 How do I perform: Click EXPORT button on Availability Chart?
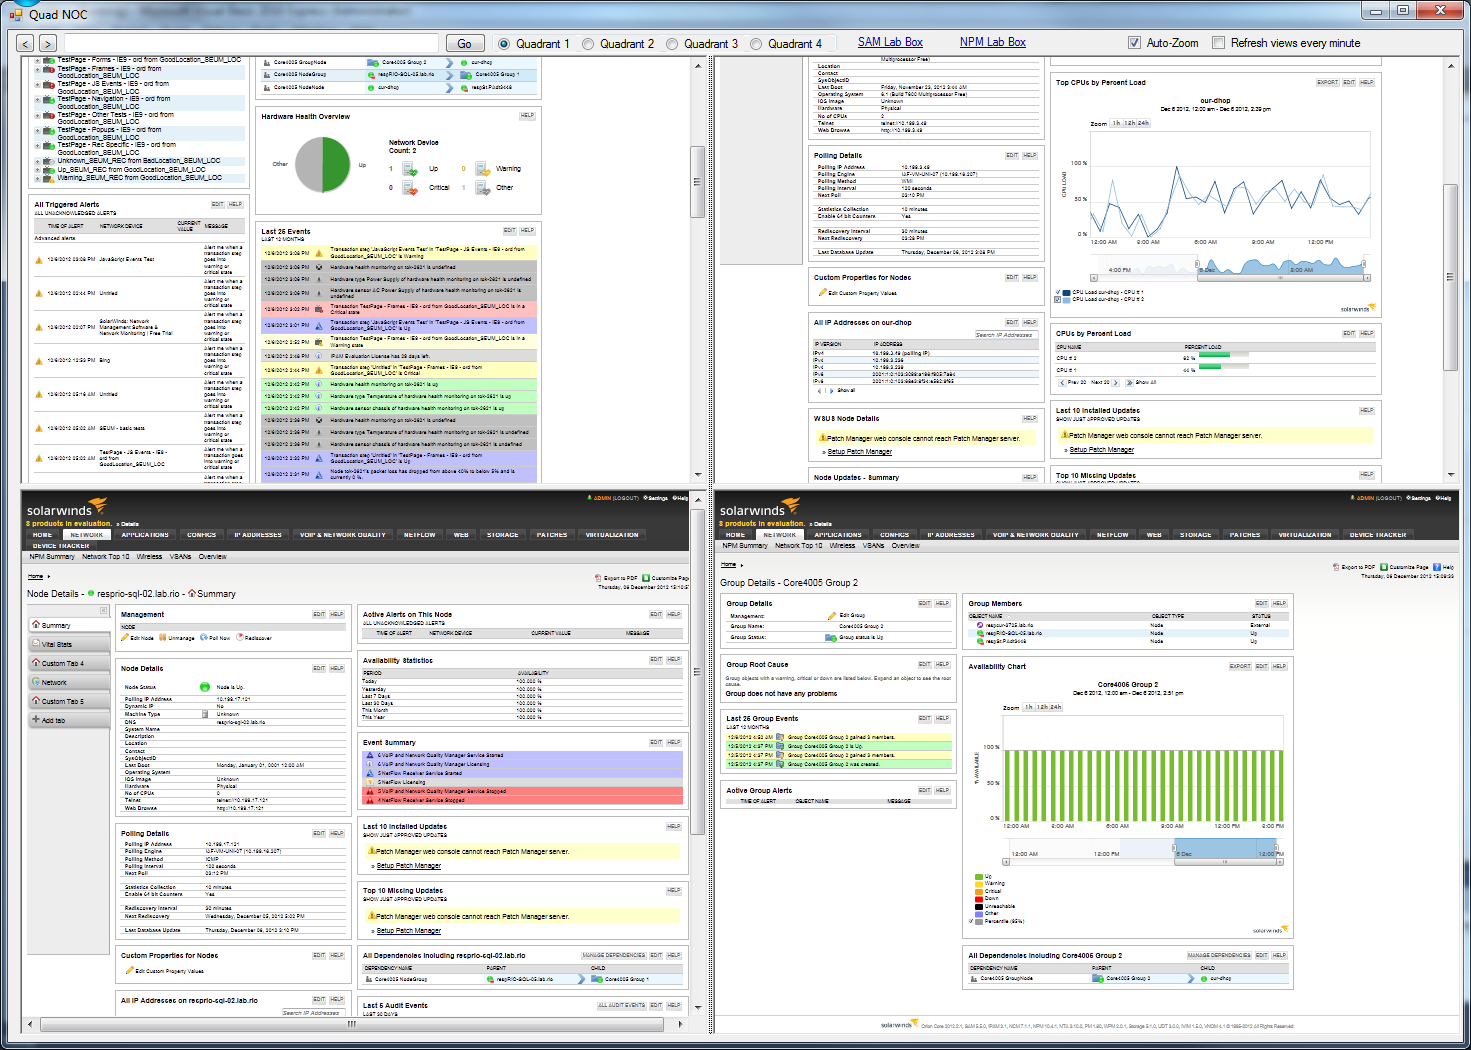(x=1240, y=666)
